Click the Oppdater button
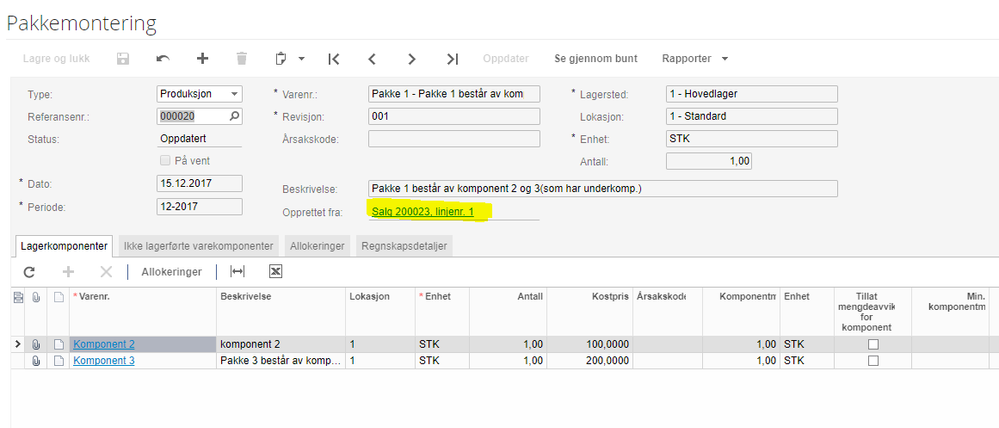This screenshot has width=999, height=428. pyautogui.click(x=506, y=59)
